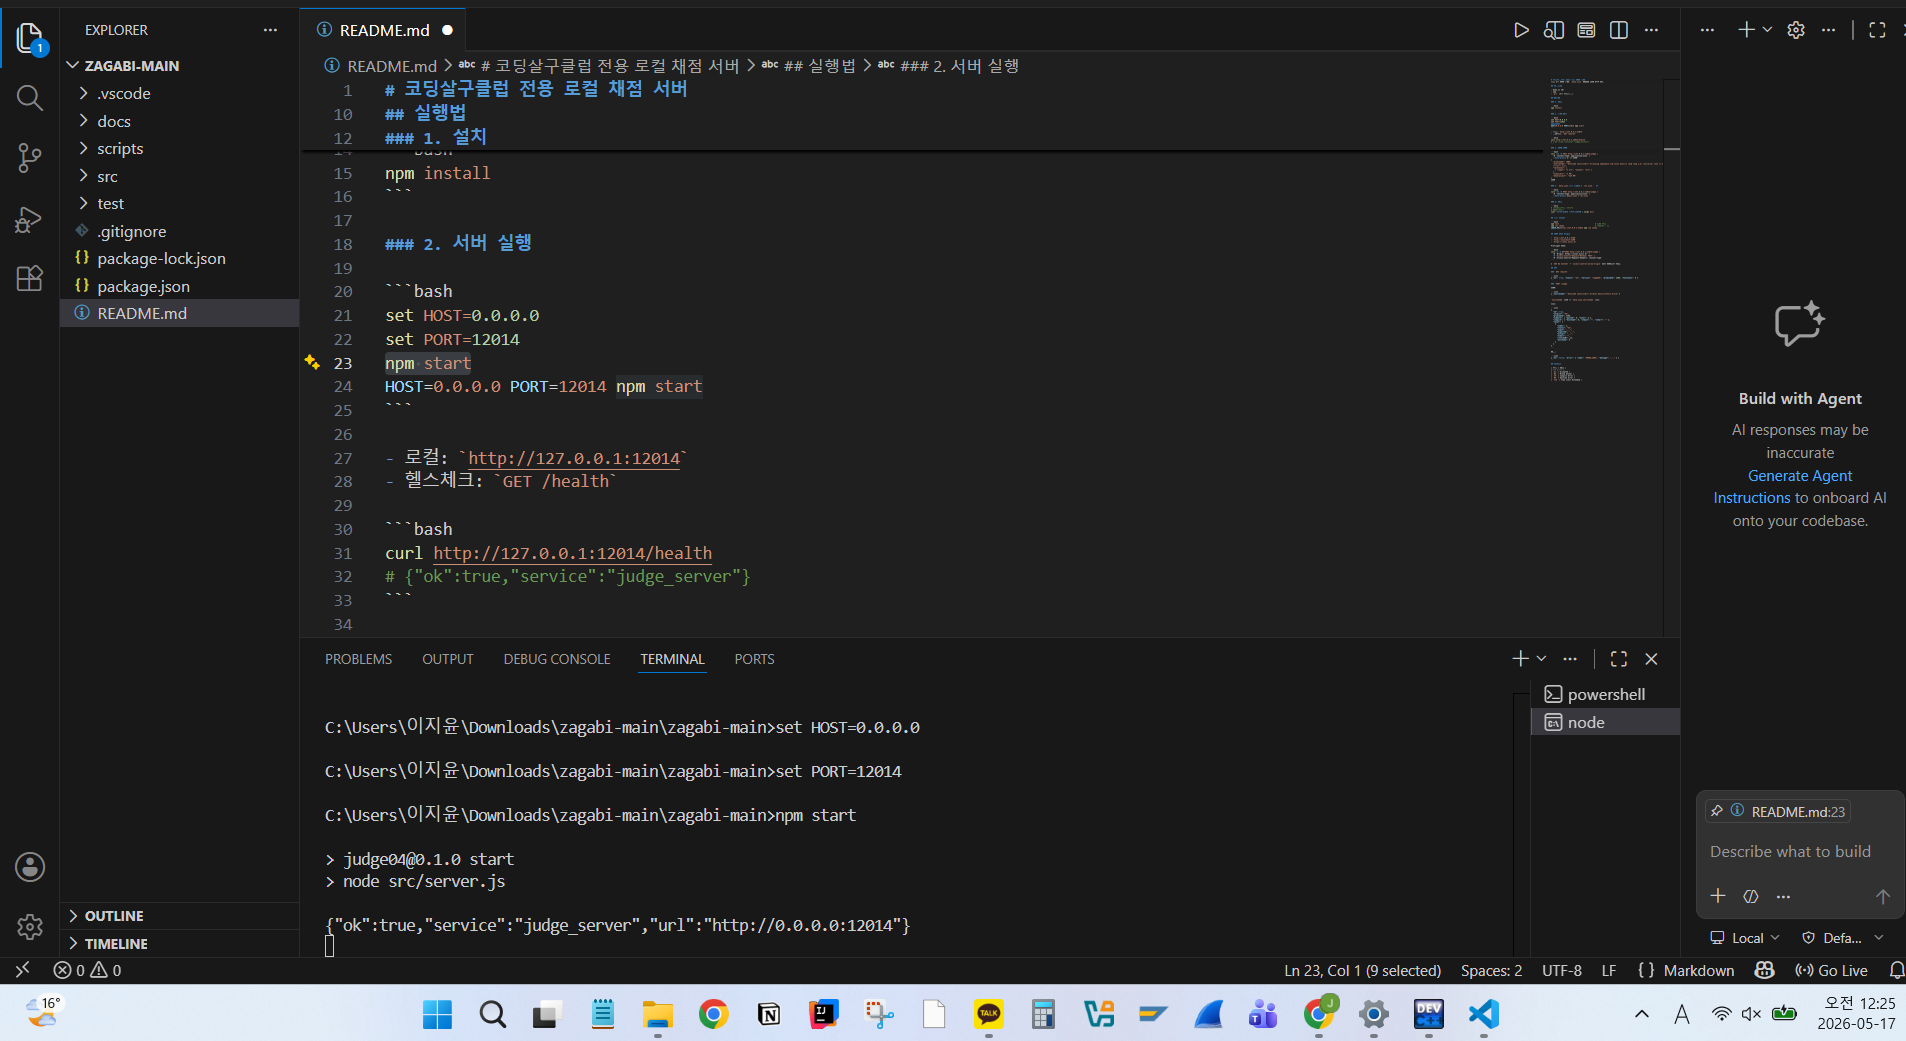
Task: Open the Accounts menu in activity bar
Action: click(x=30, y=867)
